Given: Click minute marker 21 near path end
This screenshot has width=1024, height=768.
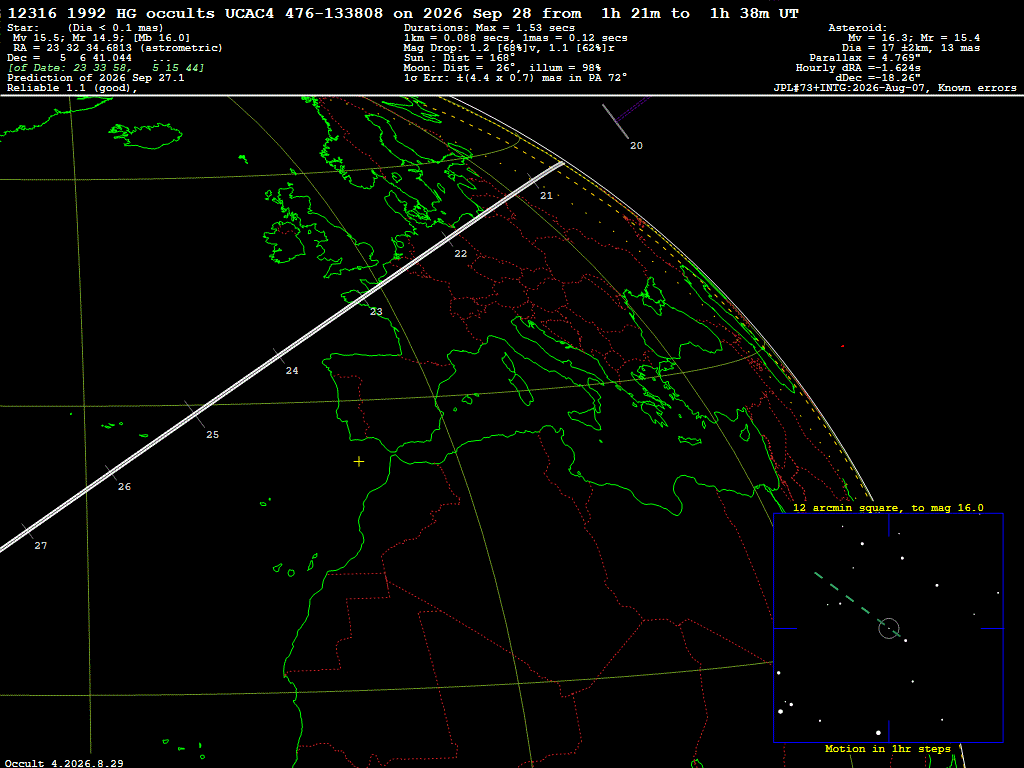Looking at the screenshot, I should (x=546, y=195).
